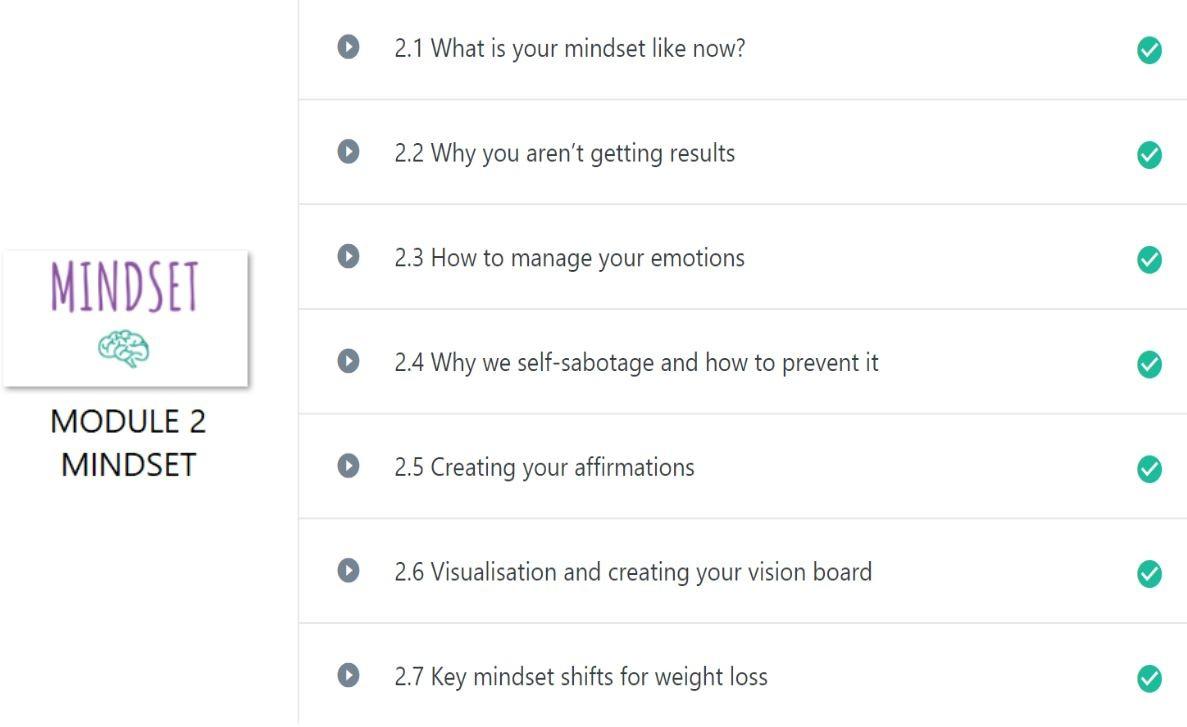Viewport: 1187px width, 727px height.
Task: Open 'Why you aren't getting results' lesson
Action: point(564,153)
